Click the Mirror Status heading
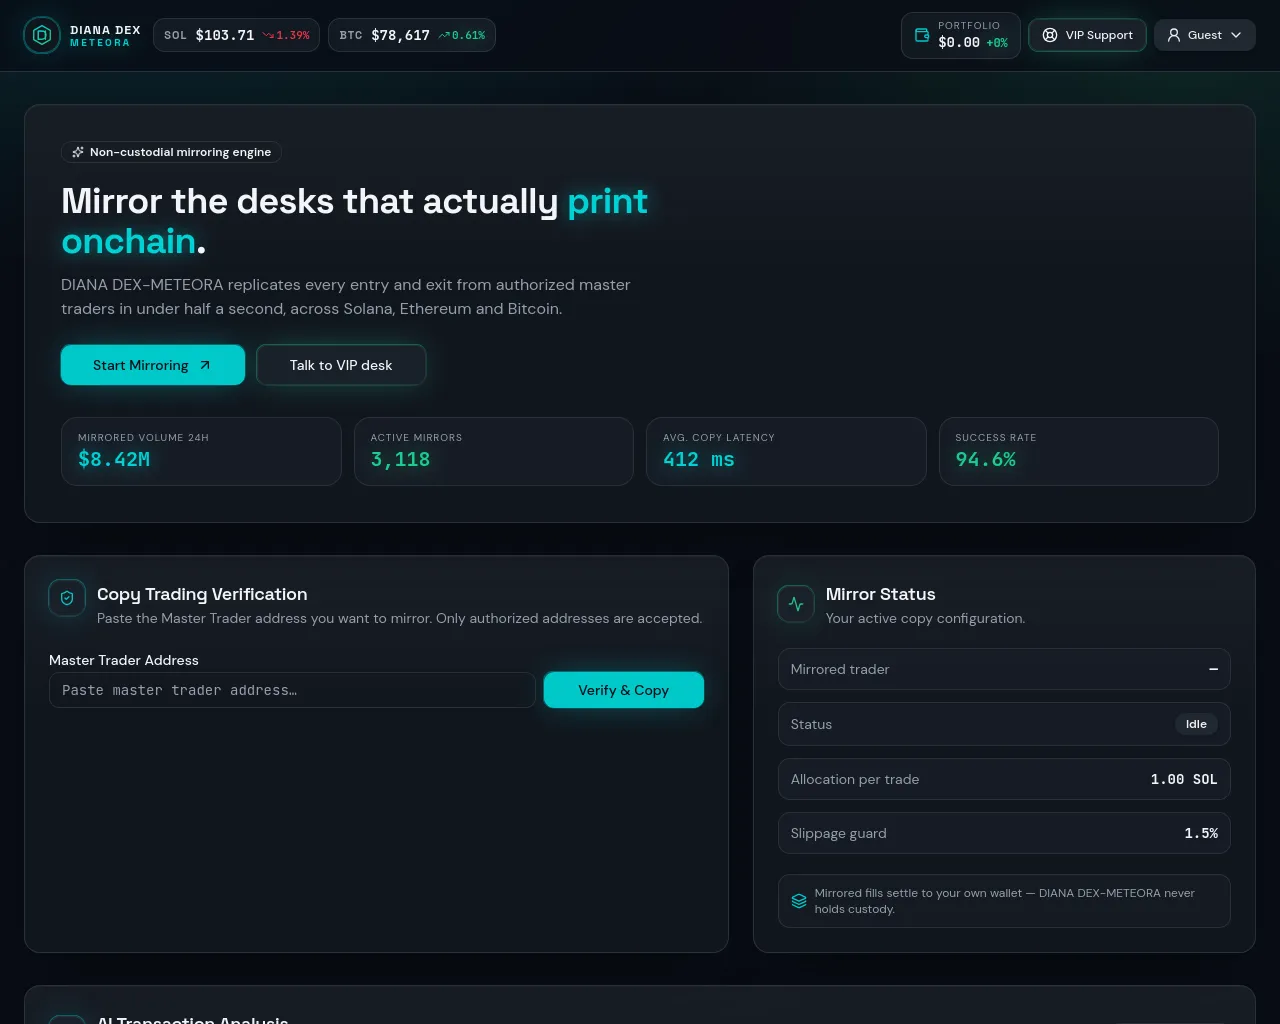 (x=881, y=594)
